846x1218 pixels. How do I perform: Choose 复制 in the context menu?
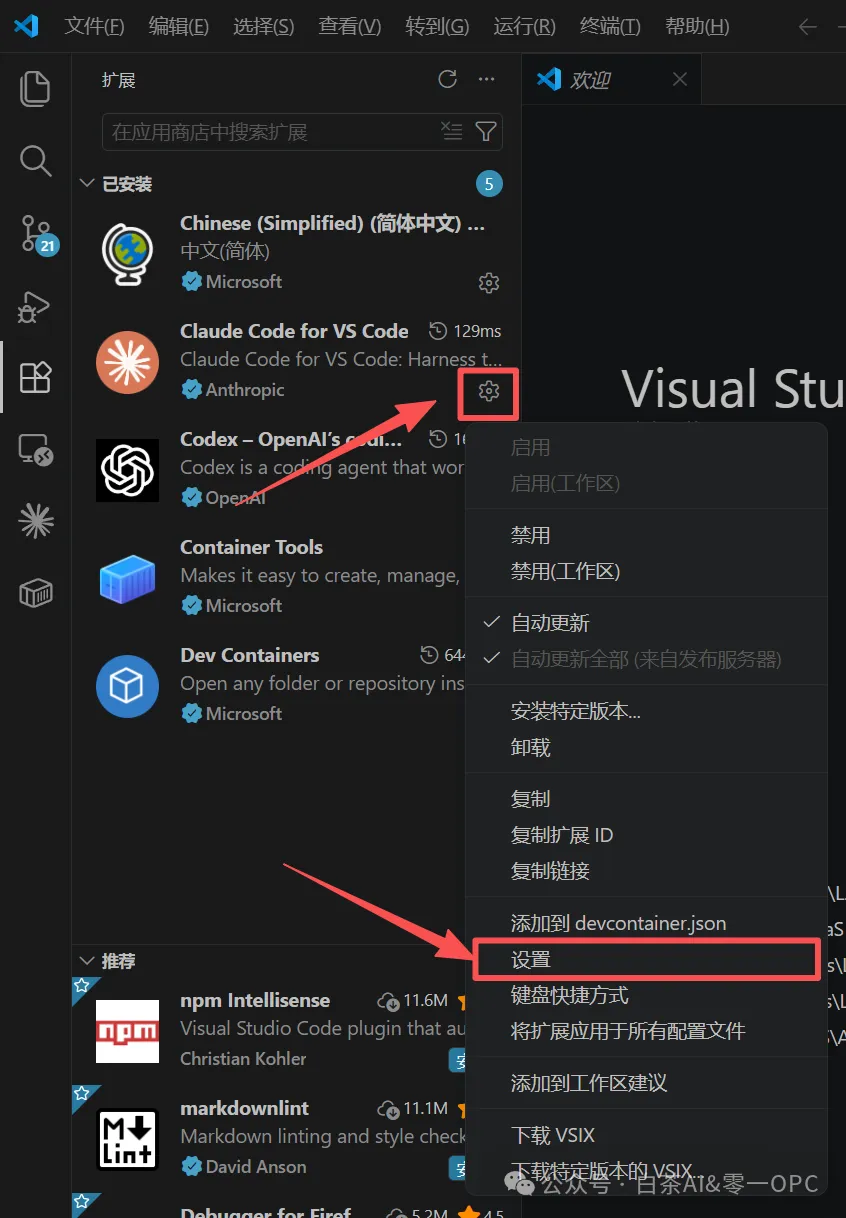pyautogui.click(x=531, y=799)
